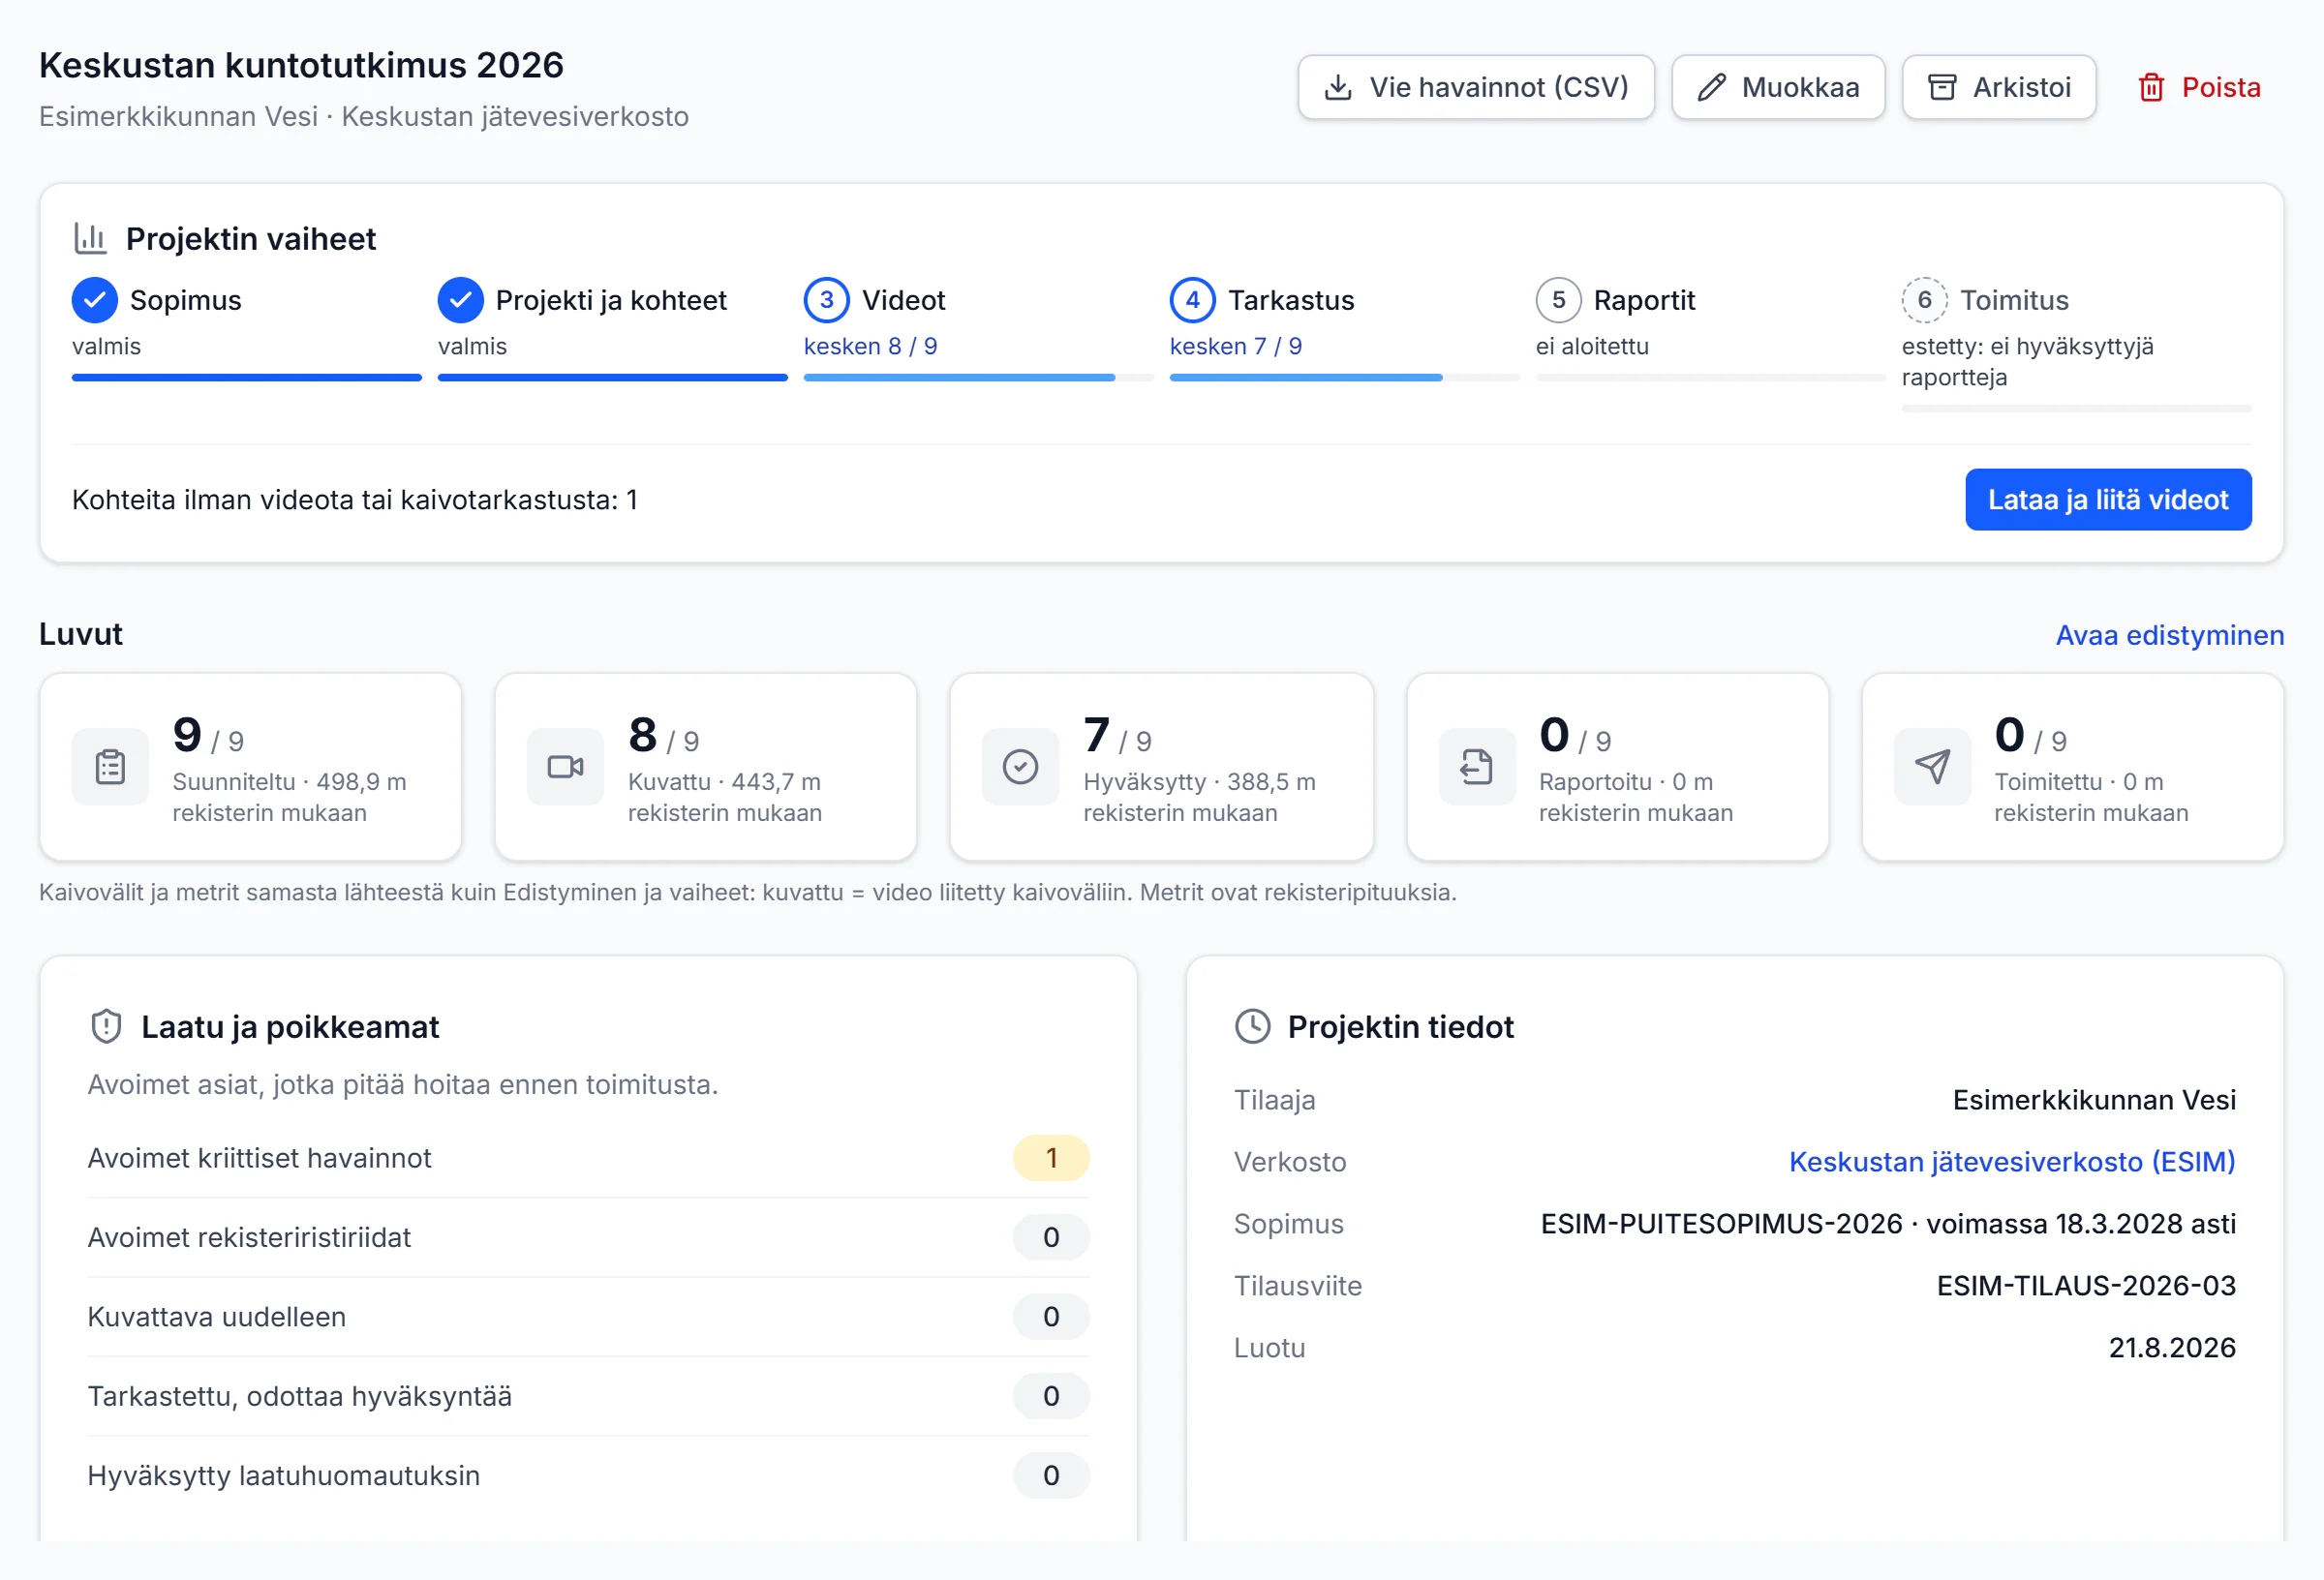Click the report document icon in Raportoitu card
Viewport: 2324px width, 1580px height.
pos(1477,767)
